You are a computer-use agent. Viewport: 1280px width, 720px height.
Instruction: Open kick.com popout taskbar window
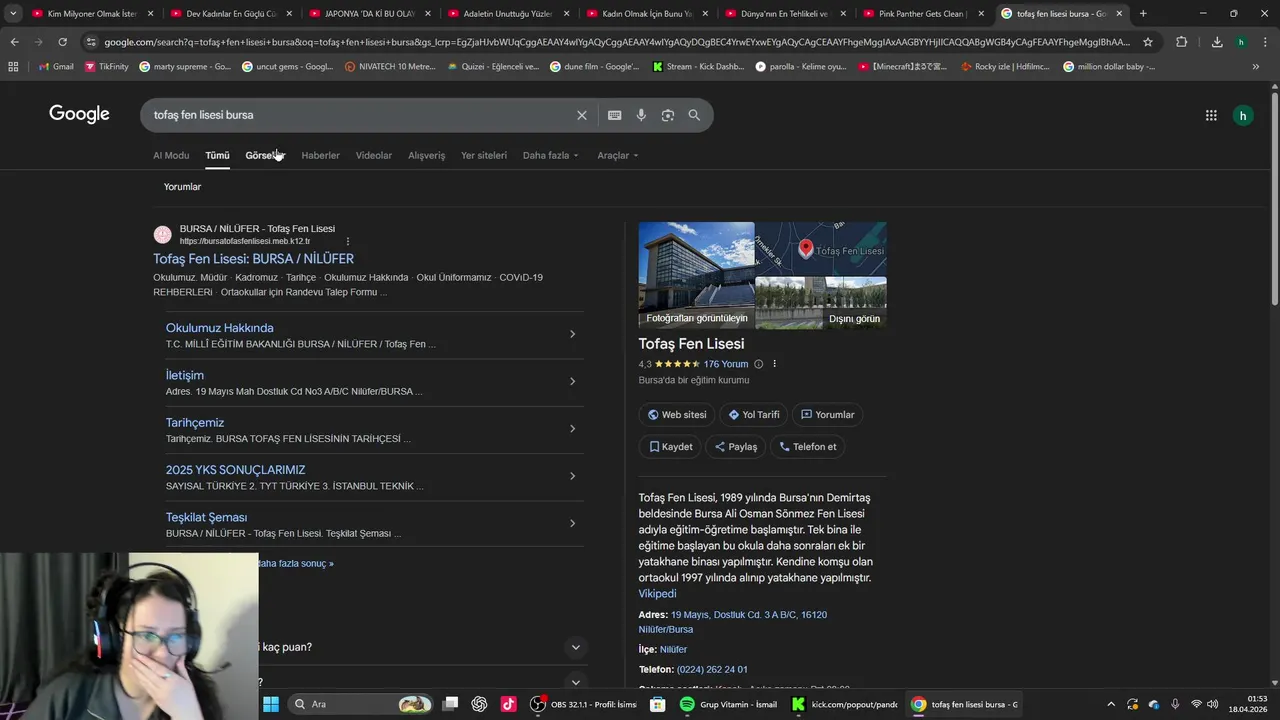(846, 704)
